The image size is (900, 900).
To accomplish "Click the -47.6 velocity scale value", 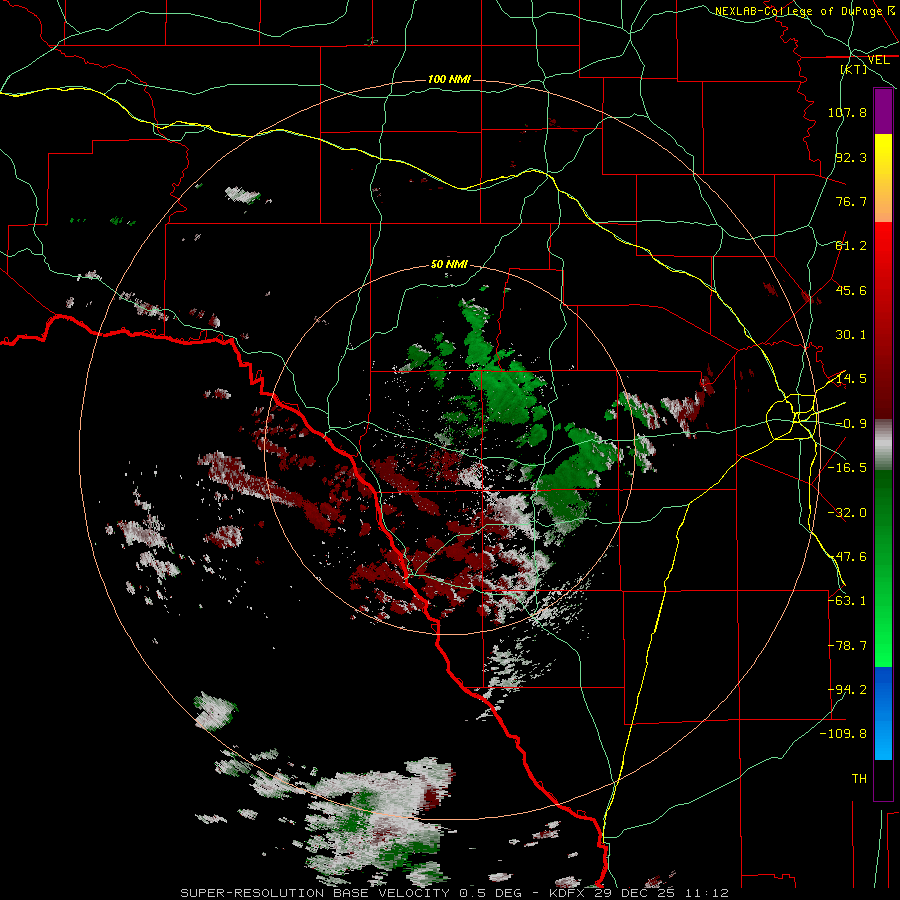I will click(847, 557).
